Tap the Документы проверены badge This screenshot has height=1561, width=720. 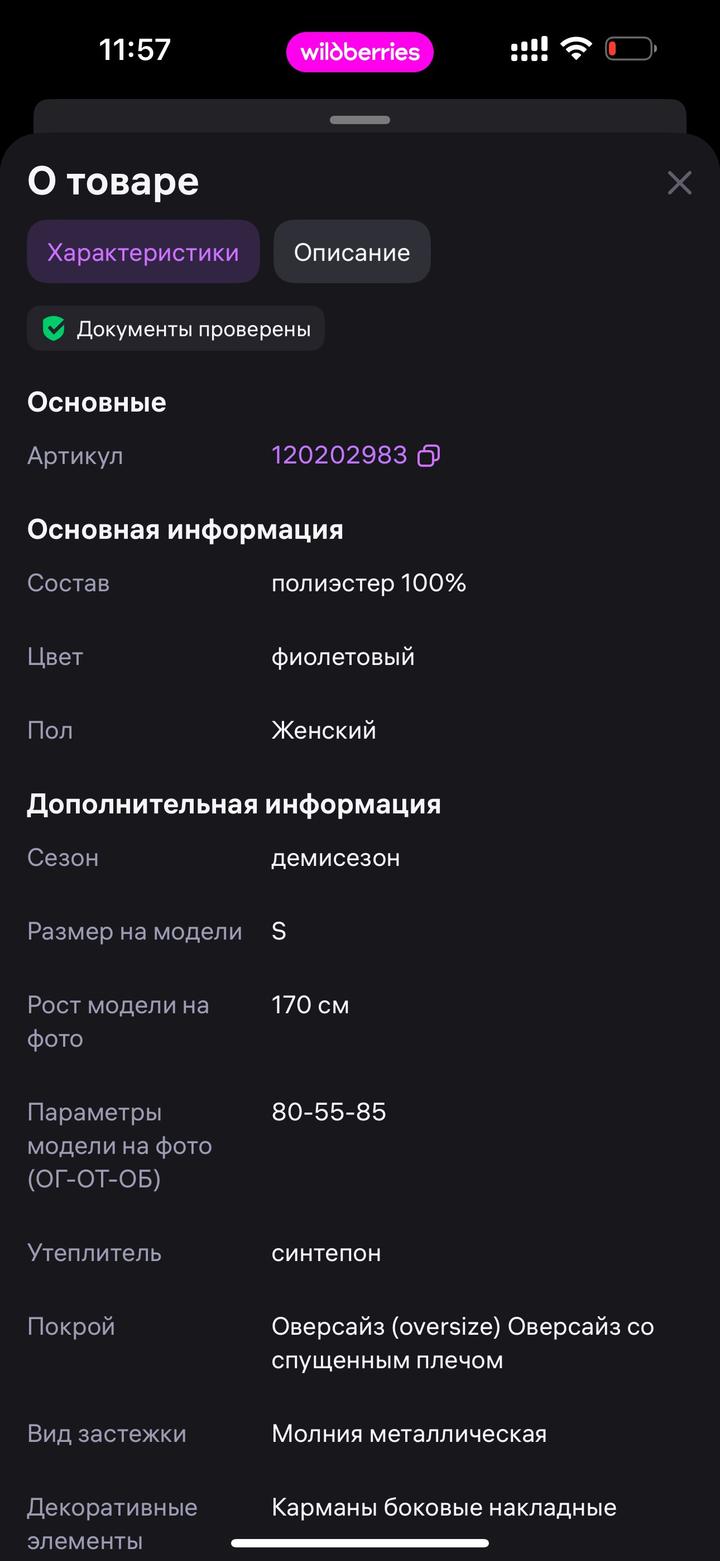pyautogui.click(x=175, y=328)
